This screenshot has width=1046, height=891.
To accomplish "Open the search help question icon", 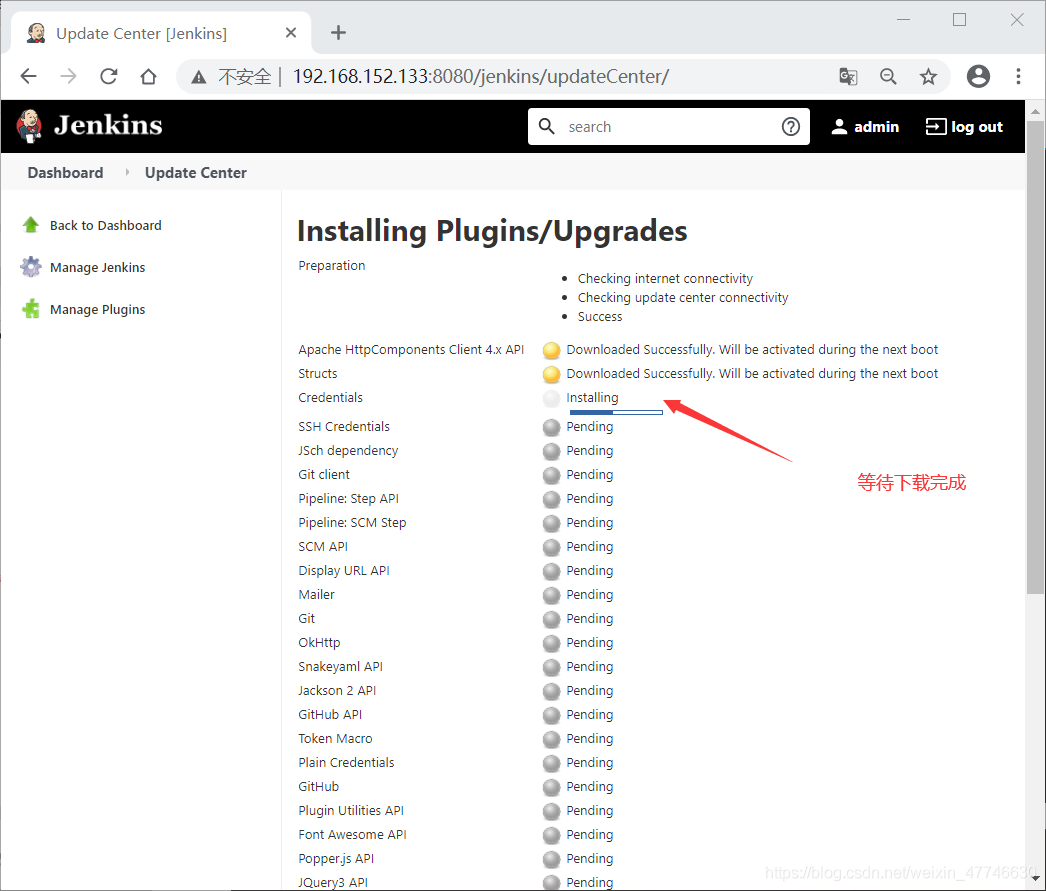I will pos(791,127).
